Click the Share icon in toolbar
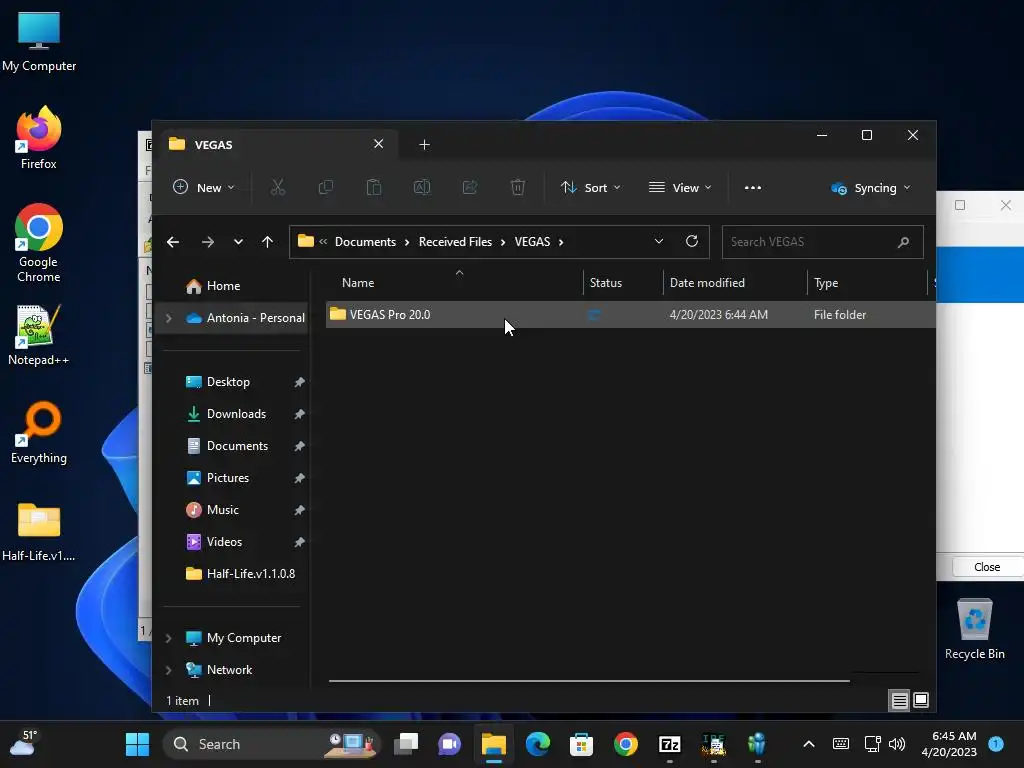 pyautogui.click(x=470, y=187)
